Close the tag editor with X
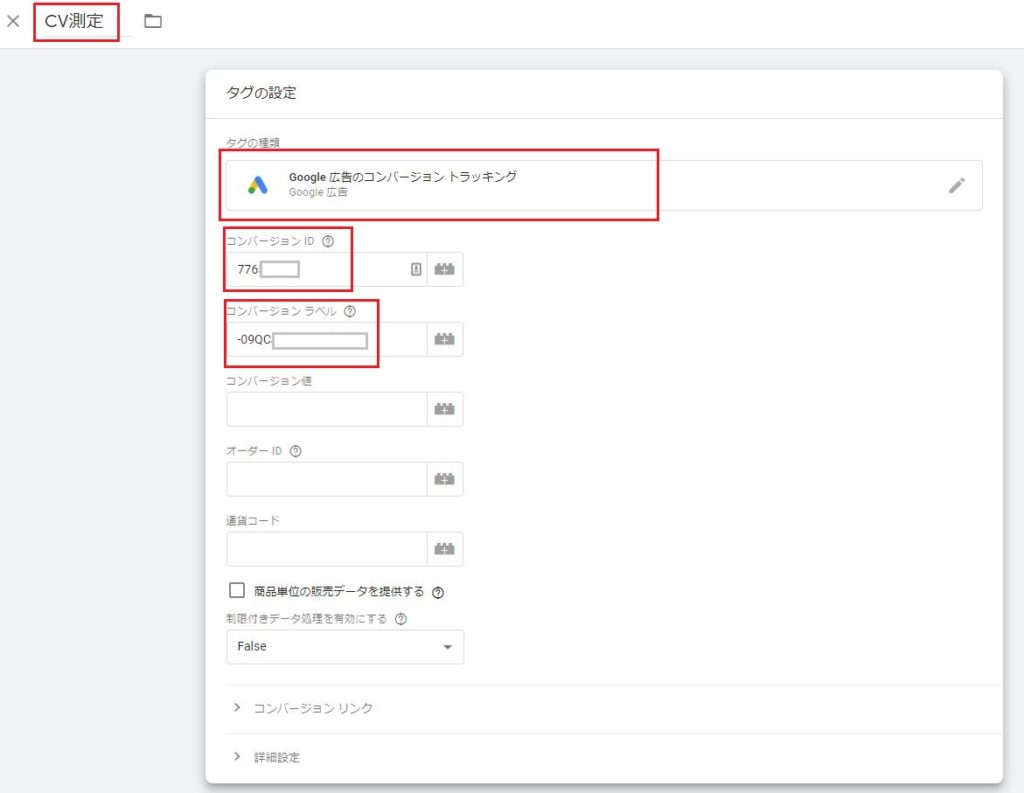Screen dimensions: 1024x793 13,21
